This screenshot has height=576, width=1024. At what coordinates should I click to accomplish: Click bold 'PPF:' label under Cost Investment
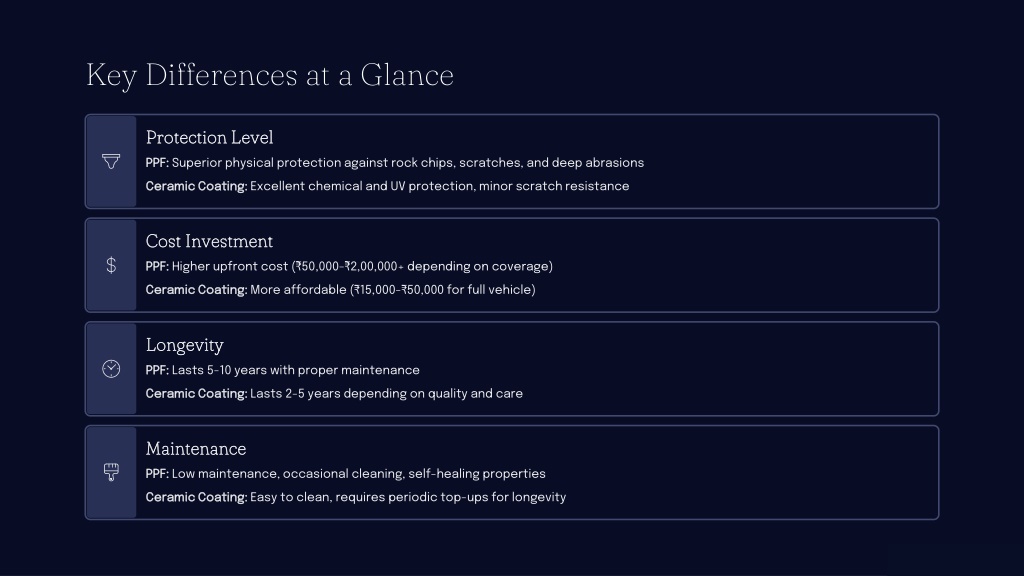[x=157, y=267]
